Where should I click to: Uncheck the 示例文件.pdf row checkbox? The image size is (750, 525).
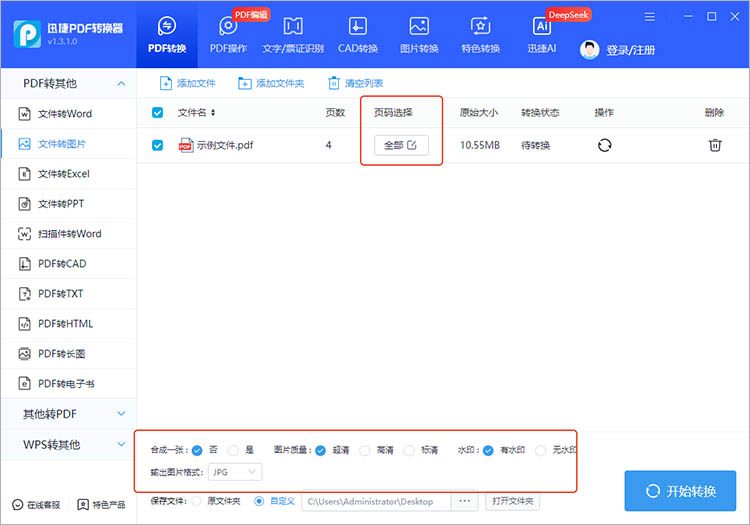coord(157,145)
